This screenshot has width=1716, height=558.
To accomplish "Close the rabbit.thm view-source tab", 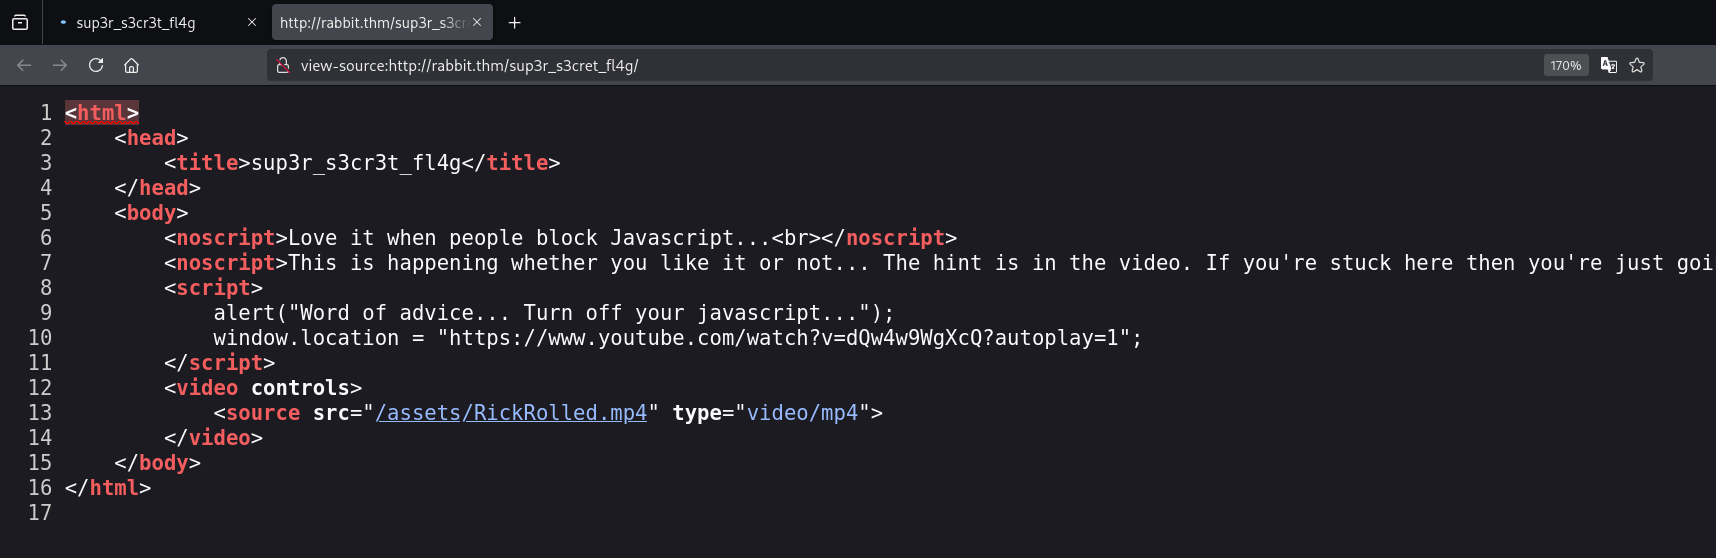I will click(x=477, y=22).
